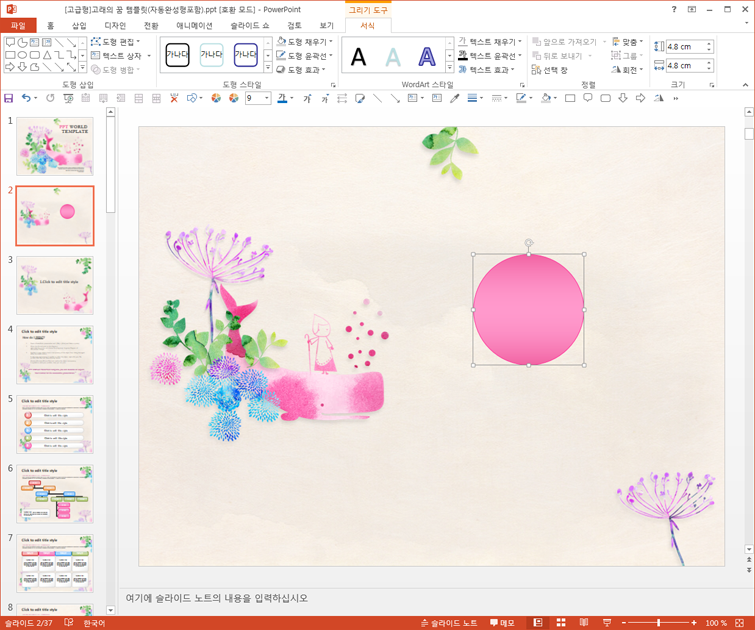Click the first color wheel icon in quick toolbar
The width and height of the screenshot is (755, 630).
[216, 98]
